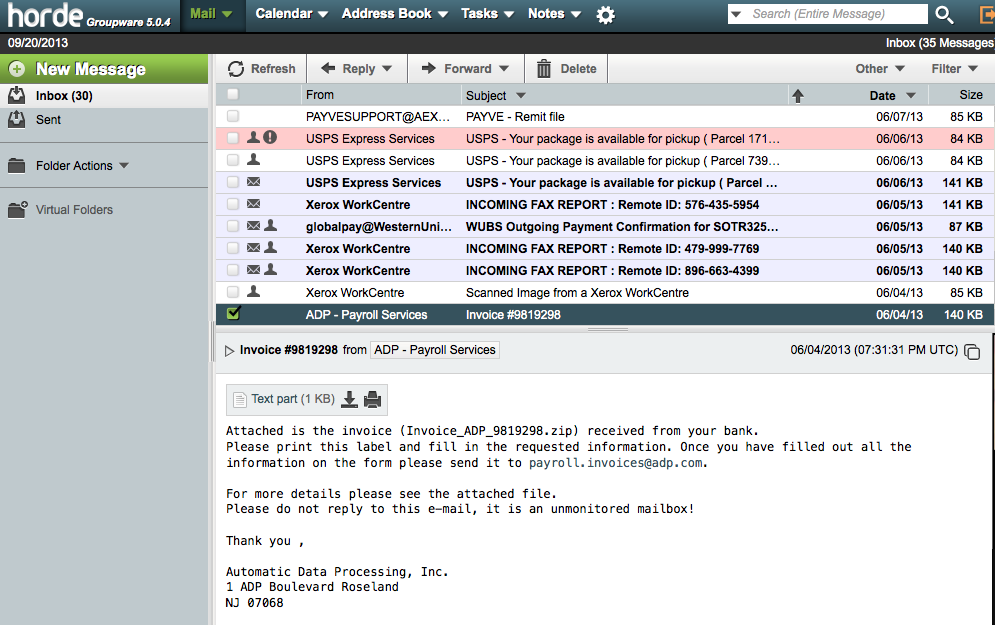
Task: Open the Filter dropdown menu
Action: point(954,69)
